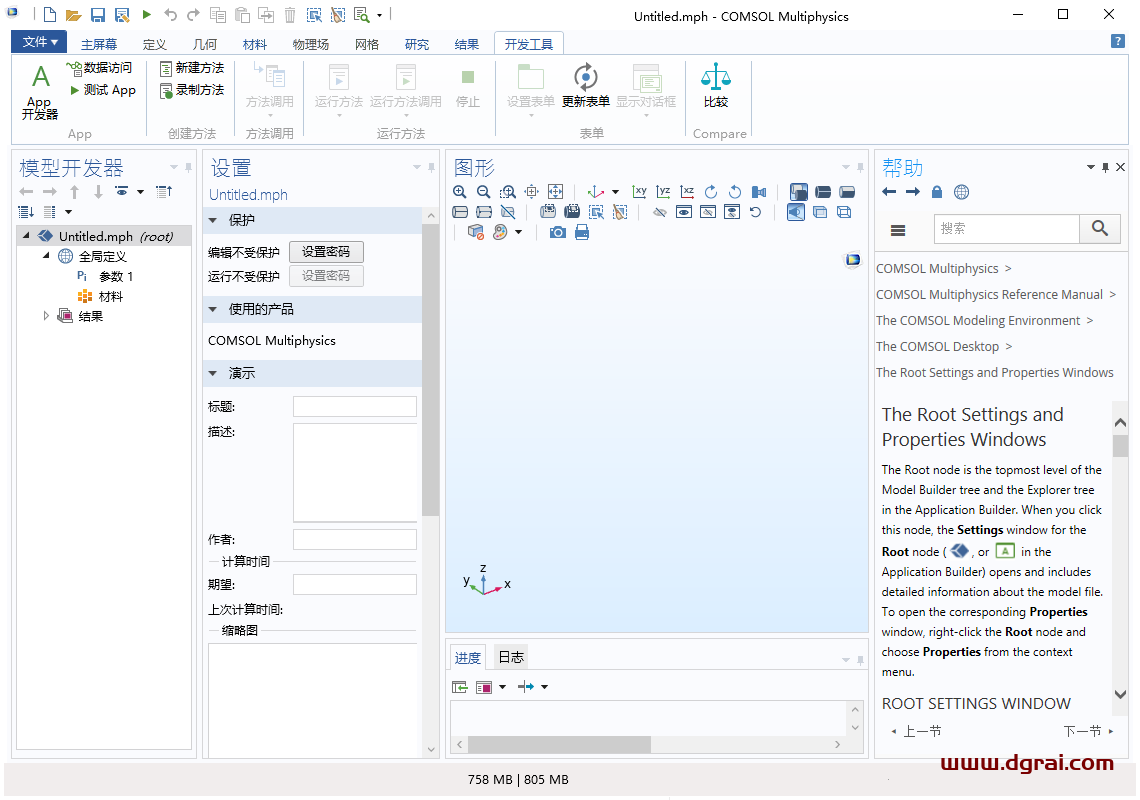This screenshot has height=800, width=1140.
Task: Click the rotate clockwise view icon
Action: point(711,192)
